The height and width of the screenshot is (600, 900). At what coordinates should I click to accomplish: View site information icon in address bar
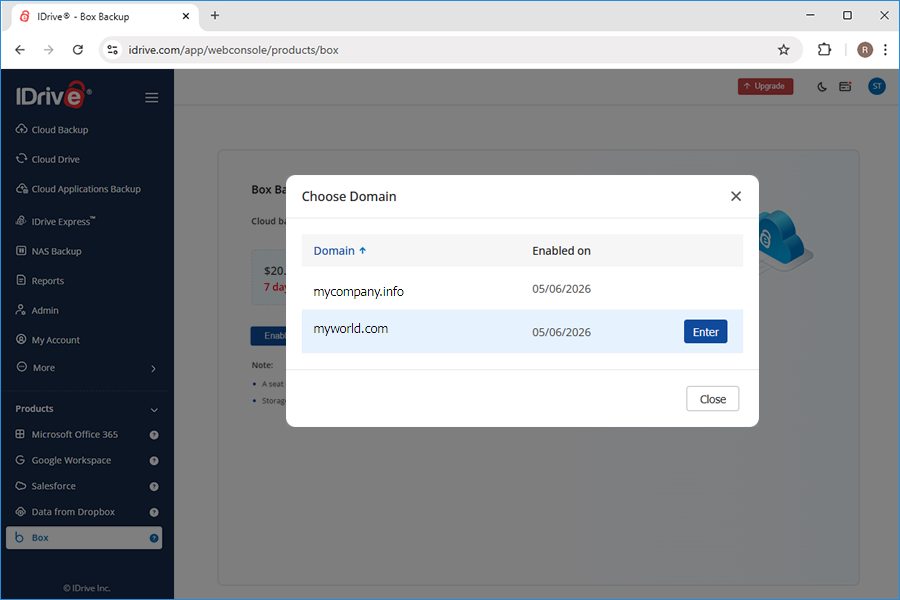click(x=113, y=50)
